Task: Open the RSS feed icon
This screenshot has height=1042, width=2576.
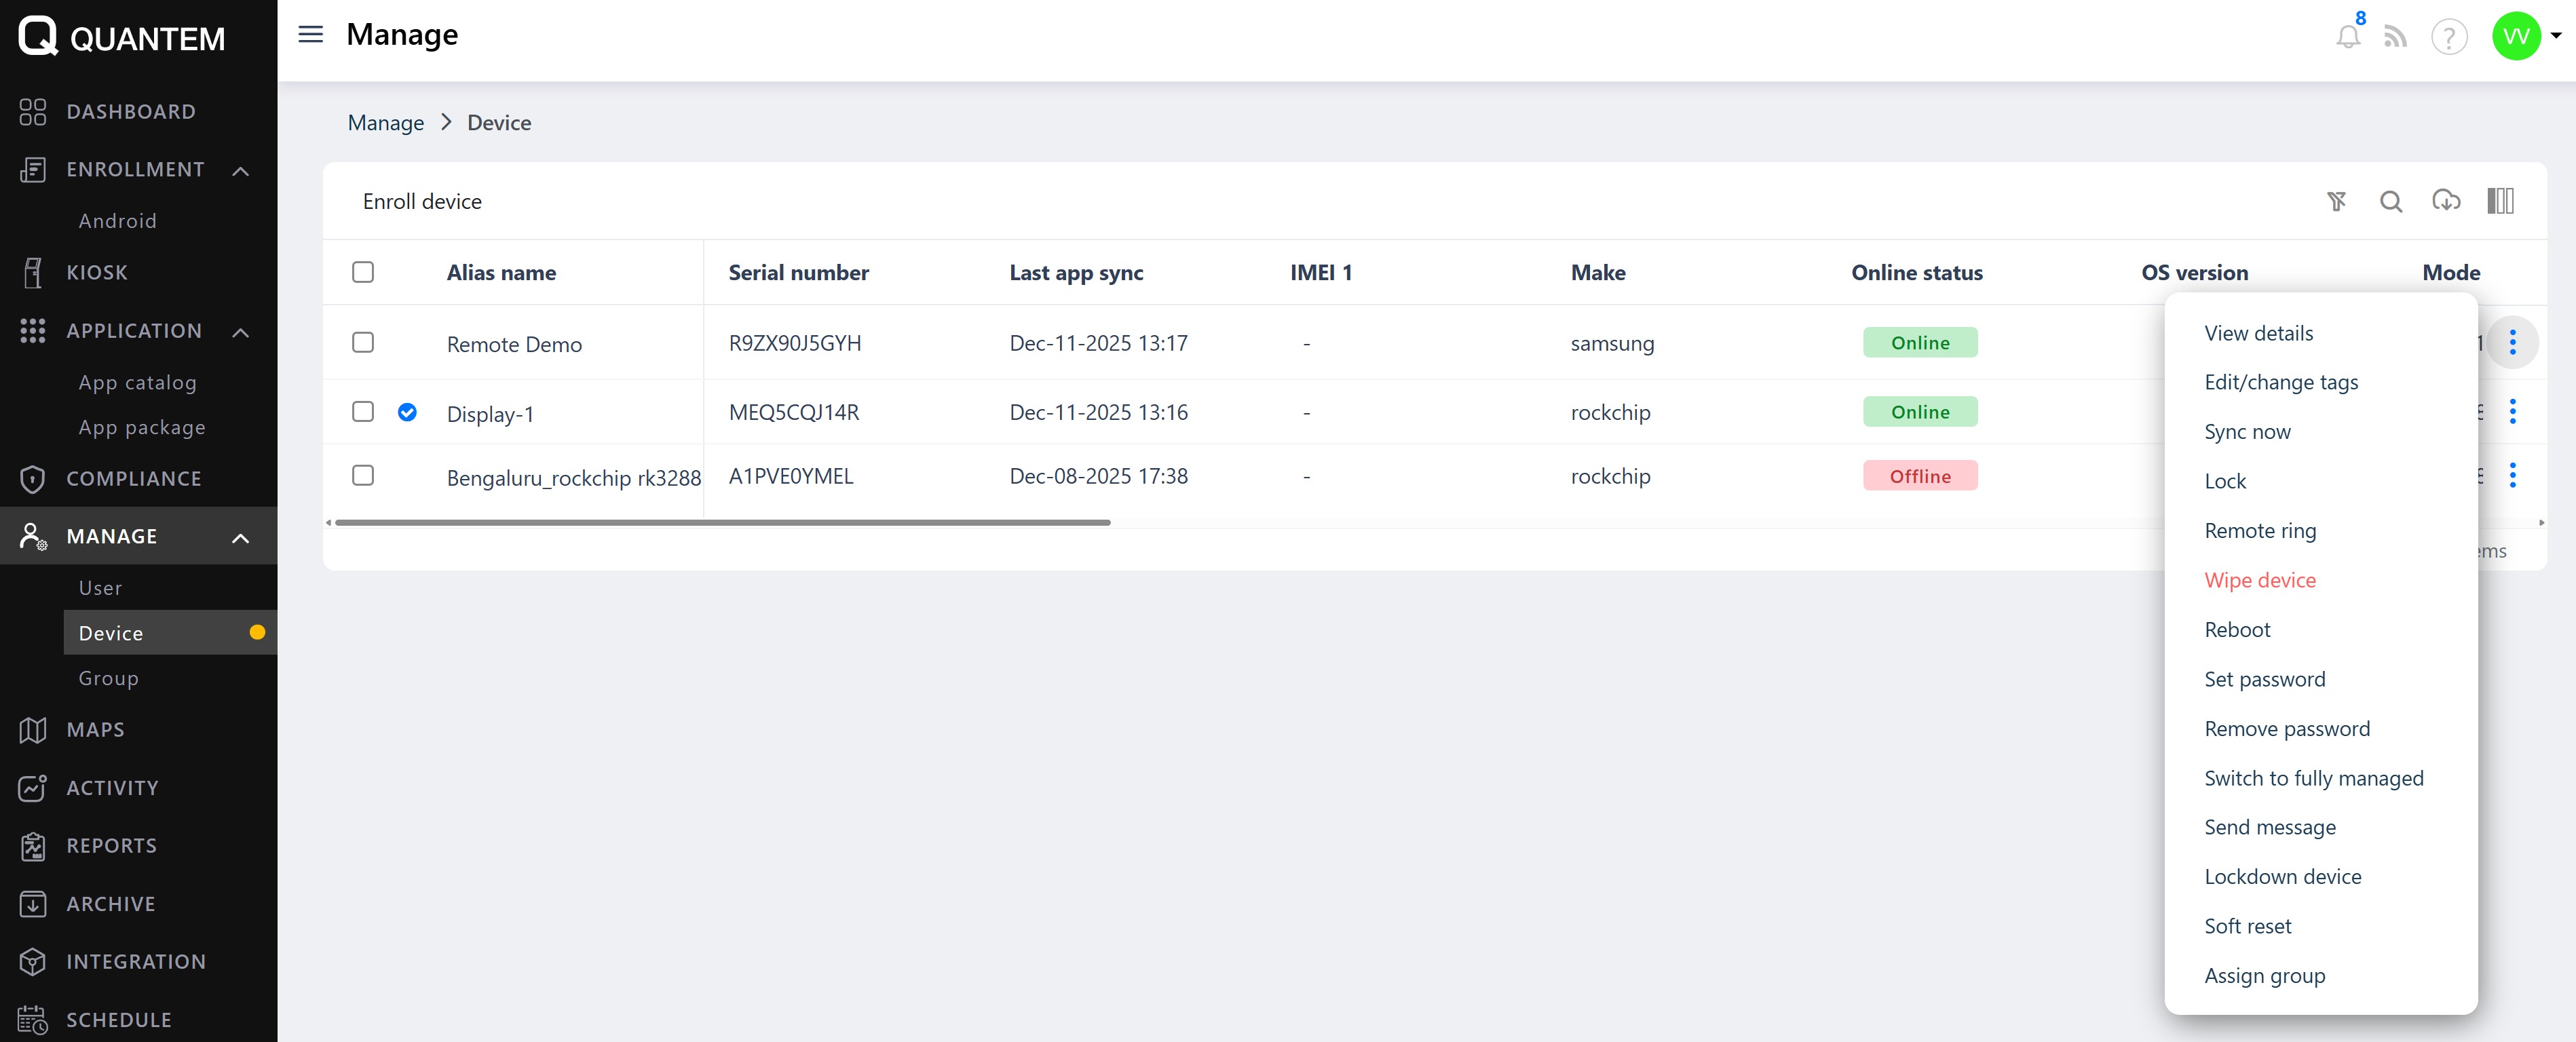Action: click(2395, 38)
